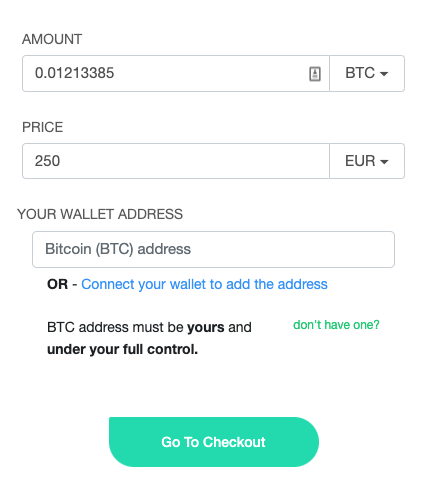Open the Connect your wallet to add the address link
Image resolution: width=423 pixels, height=496 pixels.
point(204,284)
